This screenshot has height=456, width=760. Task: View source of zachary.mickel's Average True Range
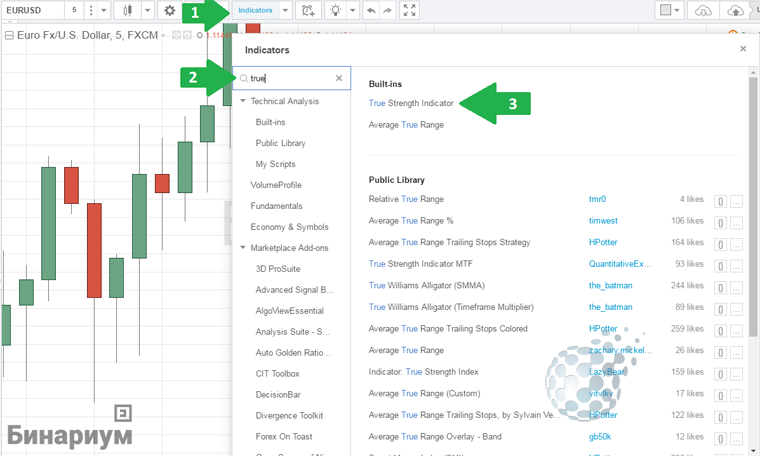coord(720,352)
